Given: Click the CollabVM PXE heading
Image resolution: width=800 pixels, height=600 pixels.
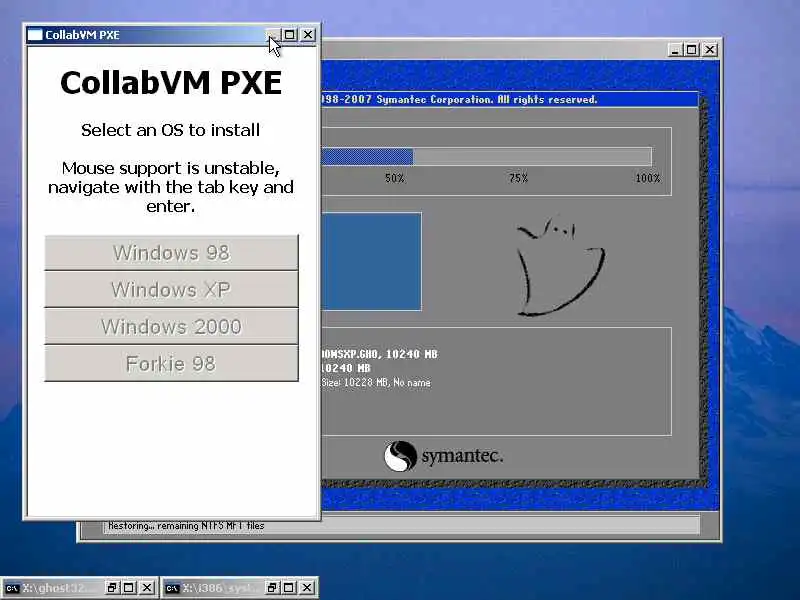Looking at the screenshot, I should click(171, 83).
